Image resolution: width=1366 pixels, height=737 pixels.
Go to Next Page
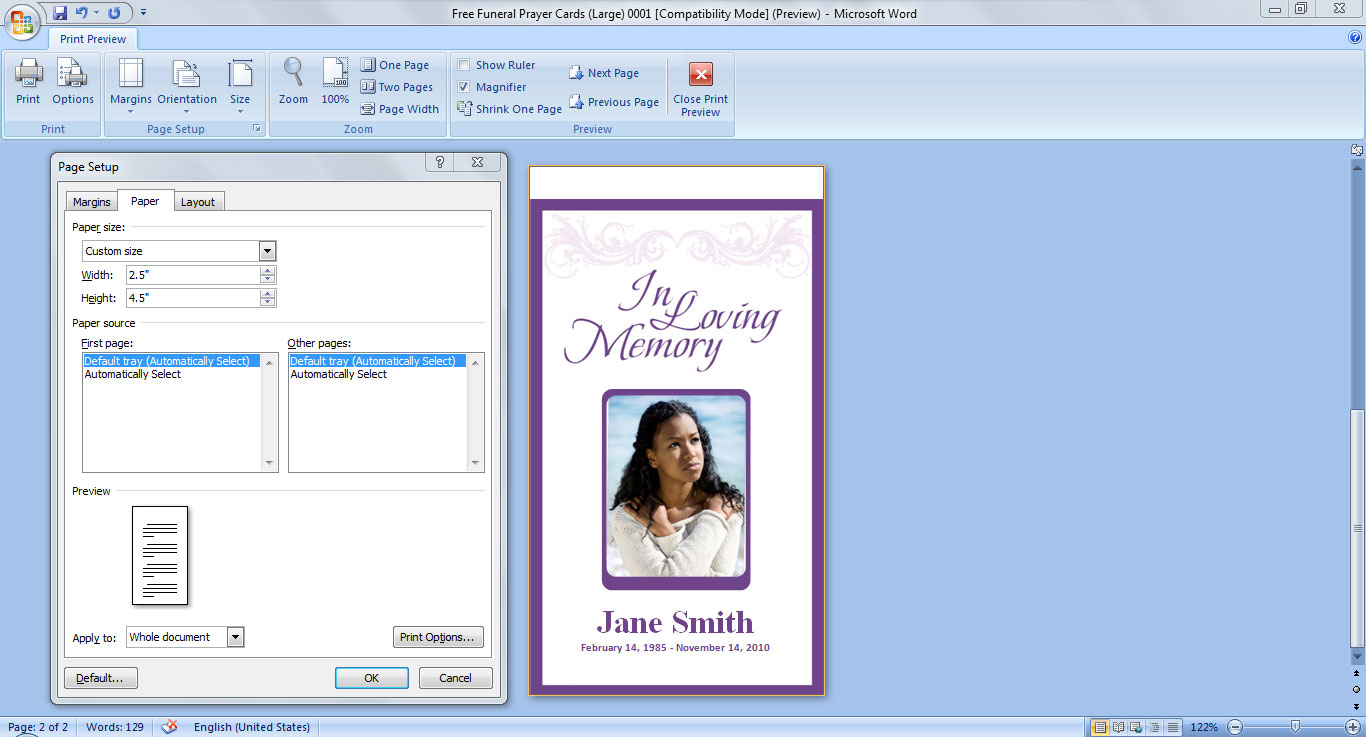point(604,73)
